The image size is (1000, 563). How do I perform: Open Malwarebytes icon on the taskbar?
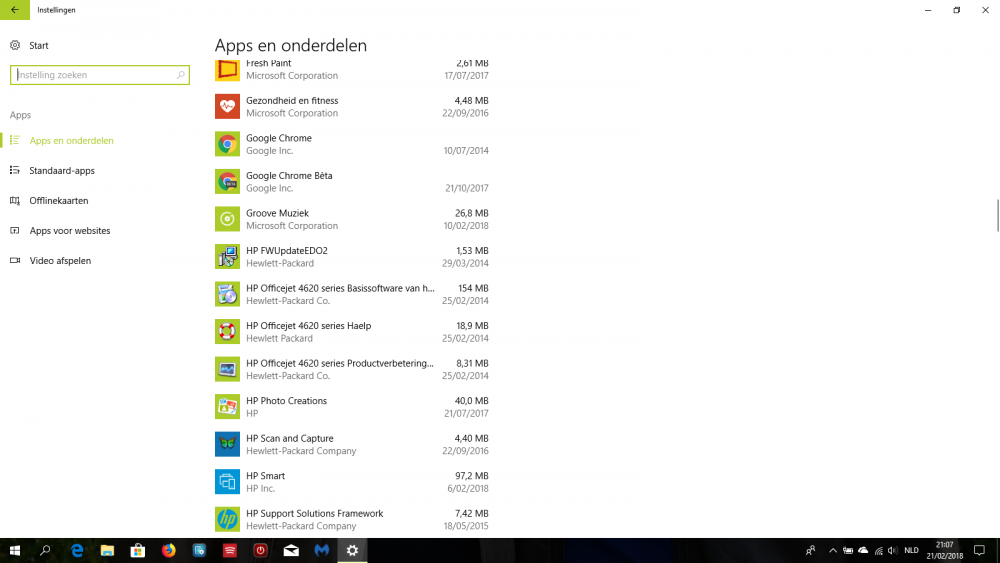pyautogui.click(x=321, y=550)
